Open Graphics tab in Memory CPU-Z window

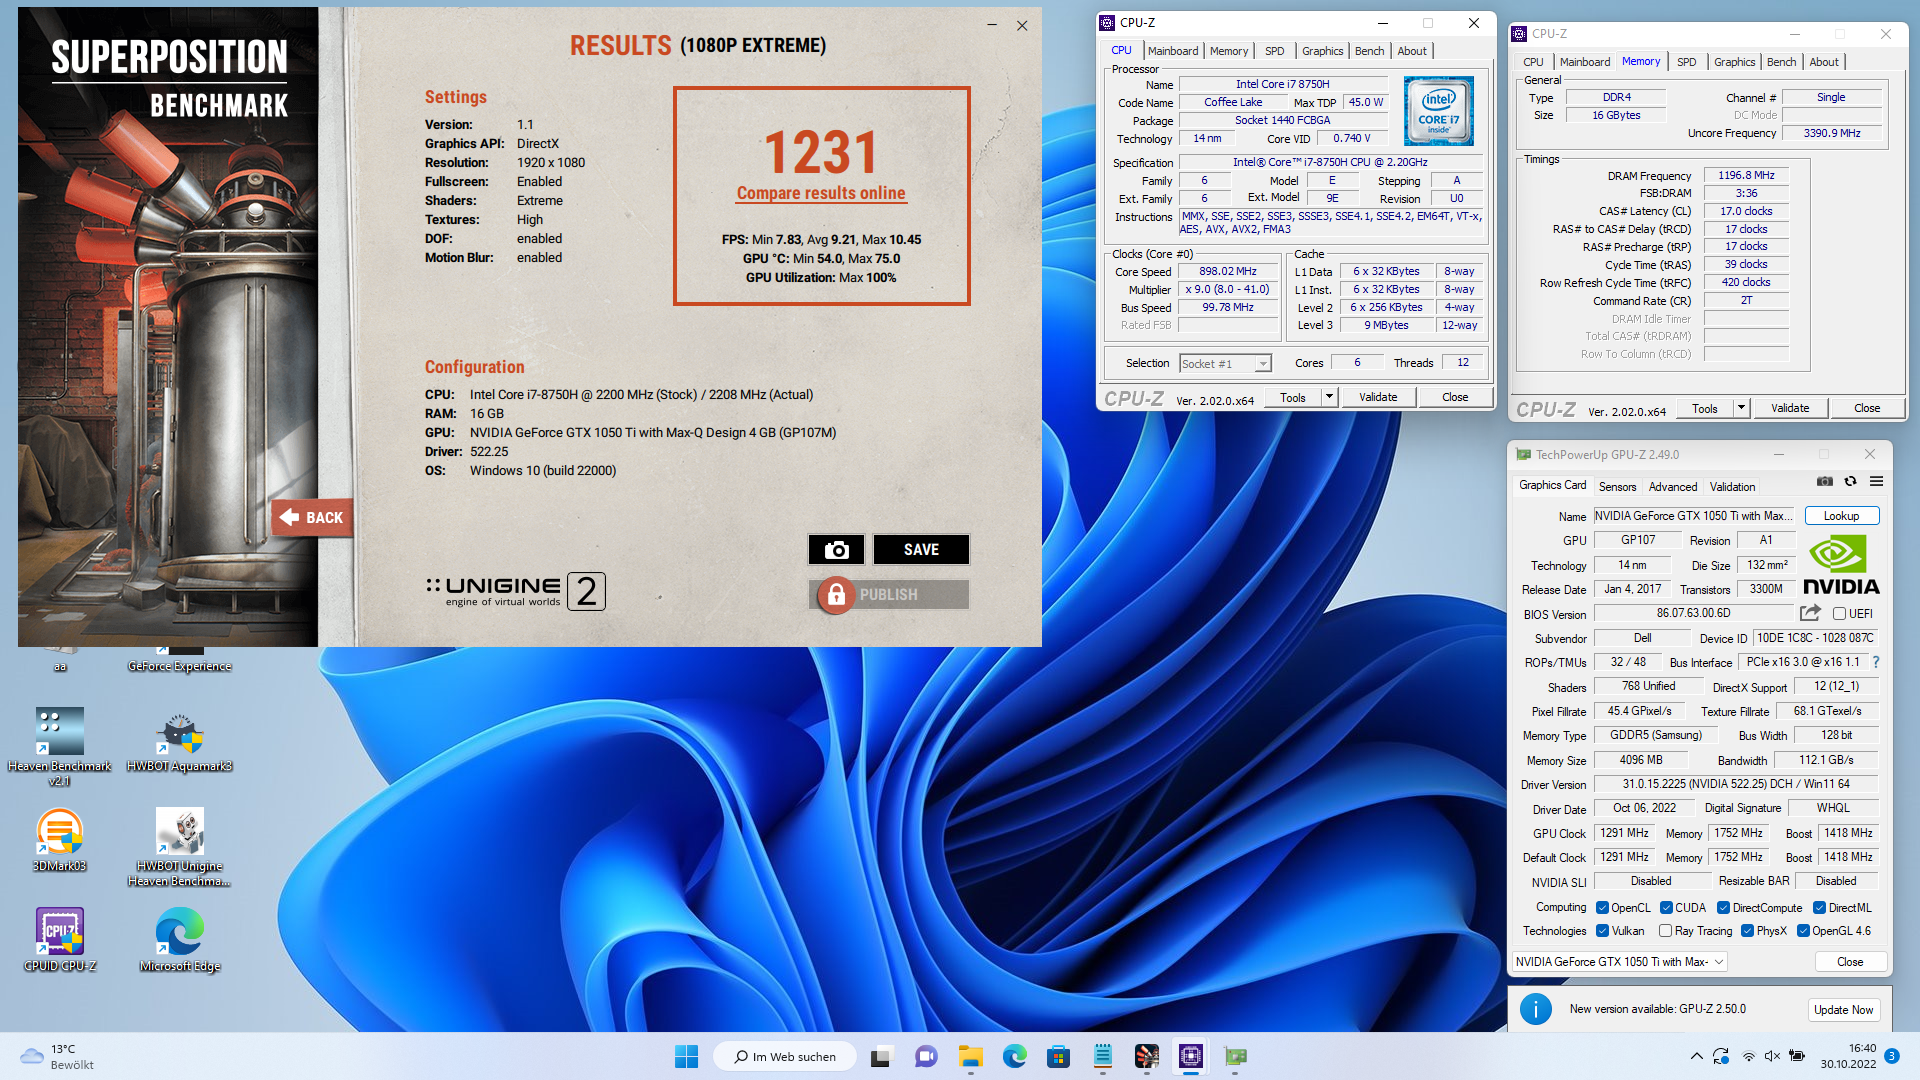coord(1734,62)
